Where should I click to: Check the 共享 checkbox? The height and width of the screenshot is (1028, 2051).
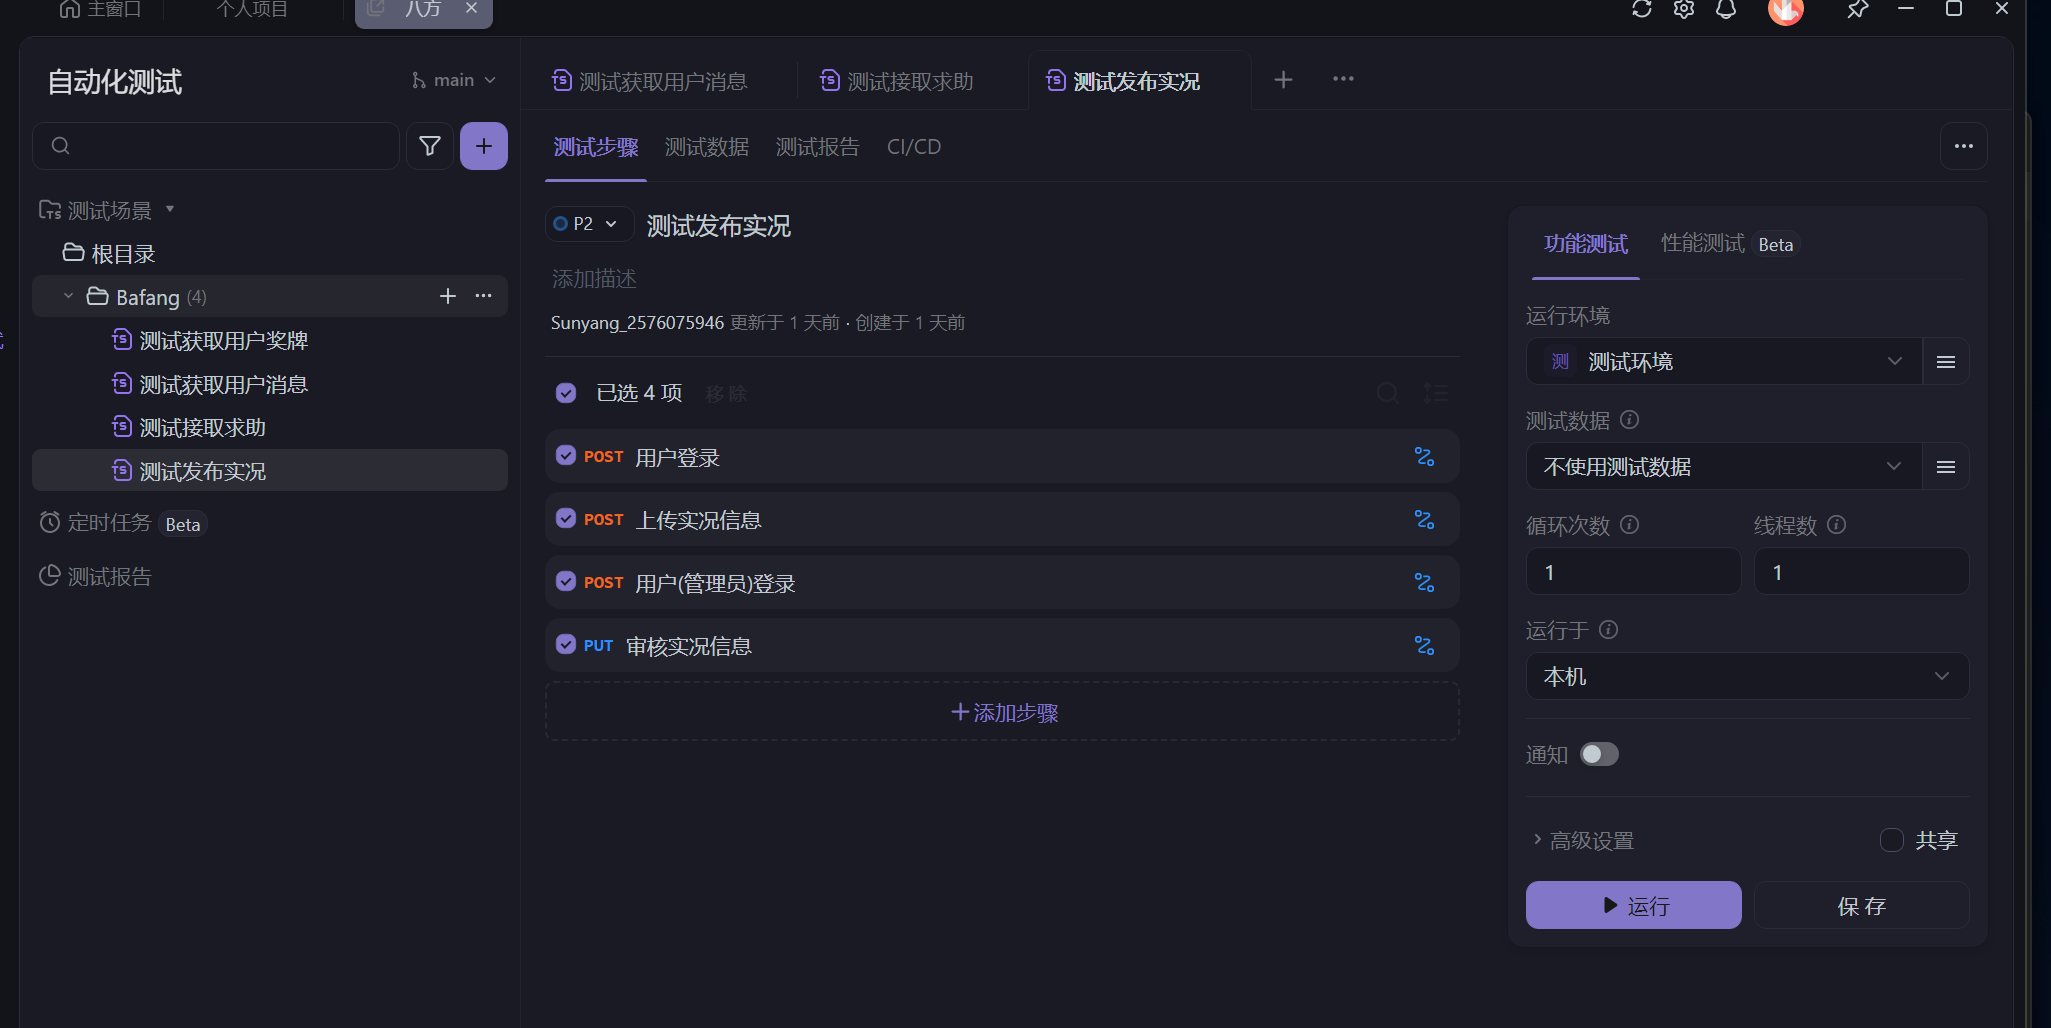click(1891, 840)
